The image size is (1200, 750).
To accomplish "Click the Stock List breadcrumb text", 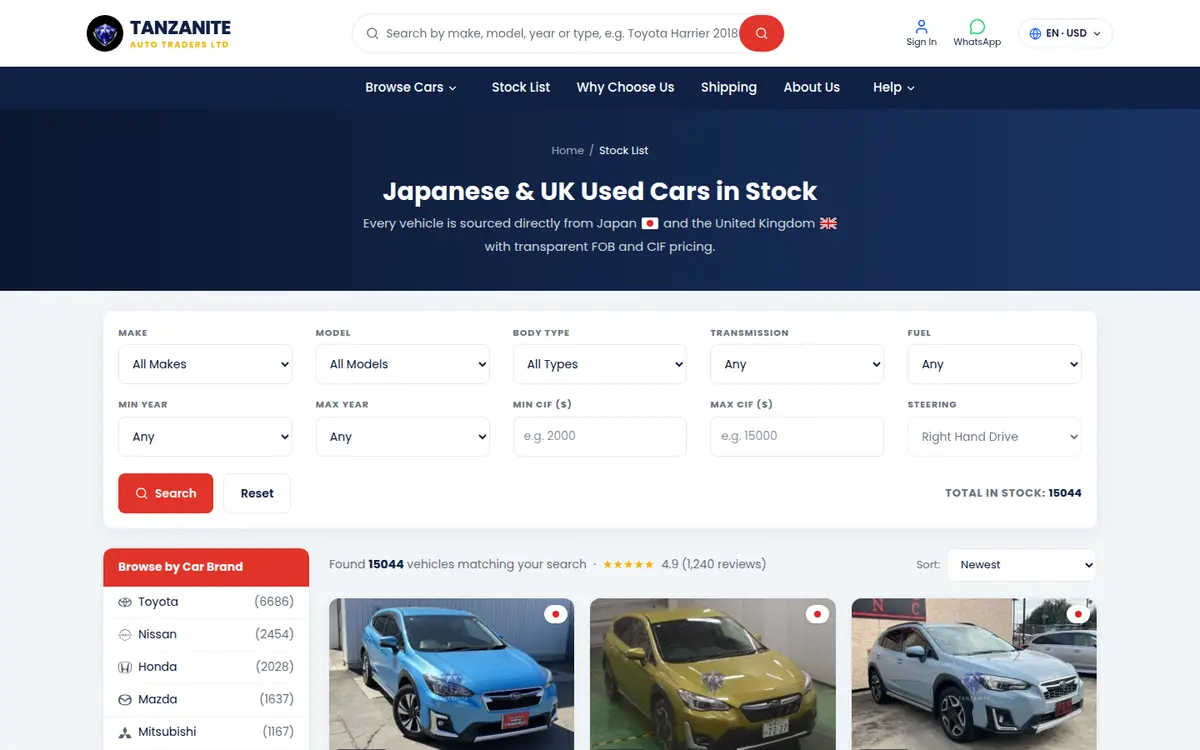I will [x=624, y=150].
